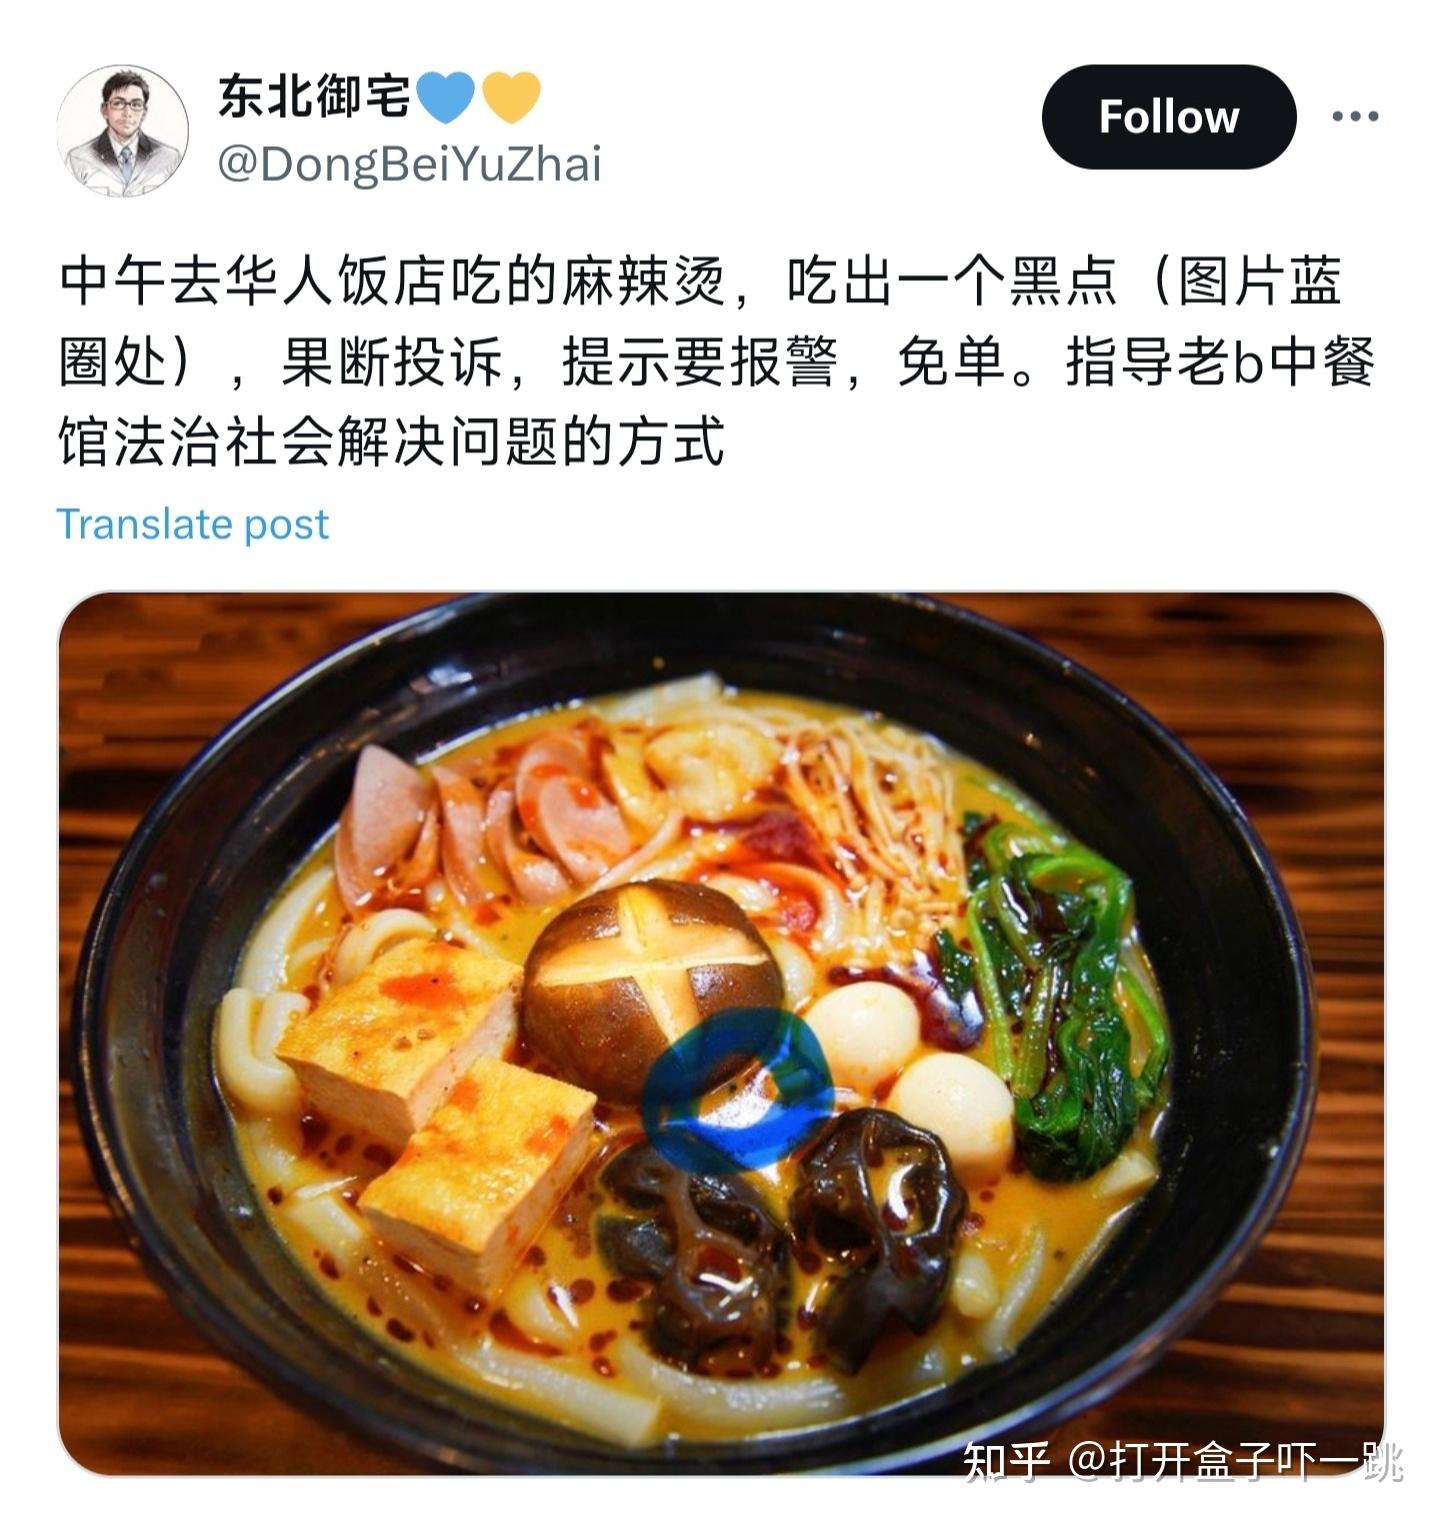Click the yellow heart emoji beside the name
This screenshot has height=1522, width=1440.
coord(511,98)
